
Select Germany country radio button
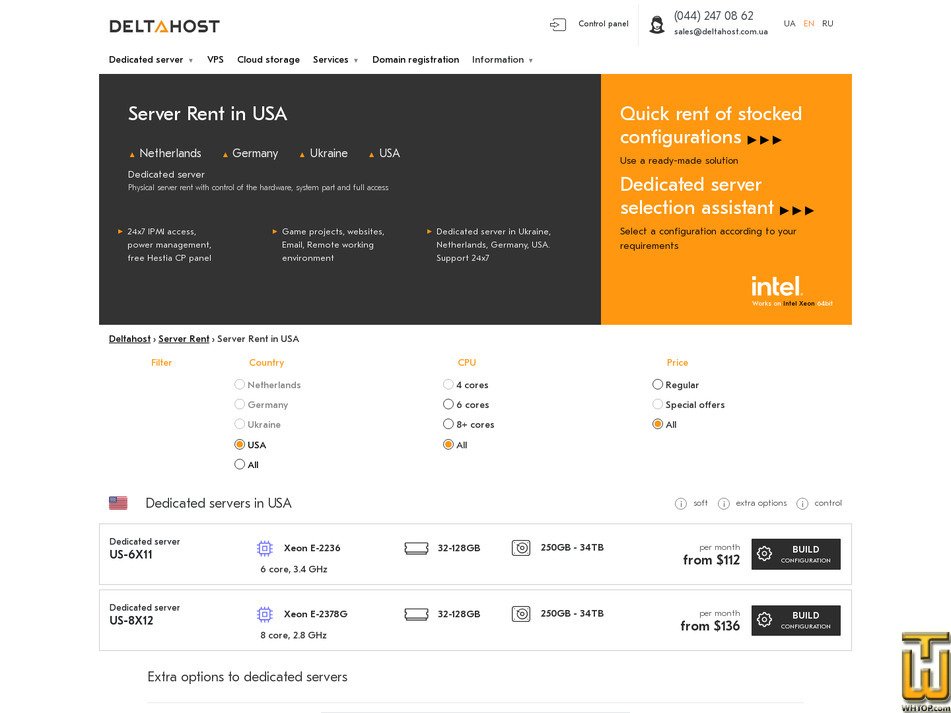click(240, 404)
